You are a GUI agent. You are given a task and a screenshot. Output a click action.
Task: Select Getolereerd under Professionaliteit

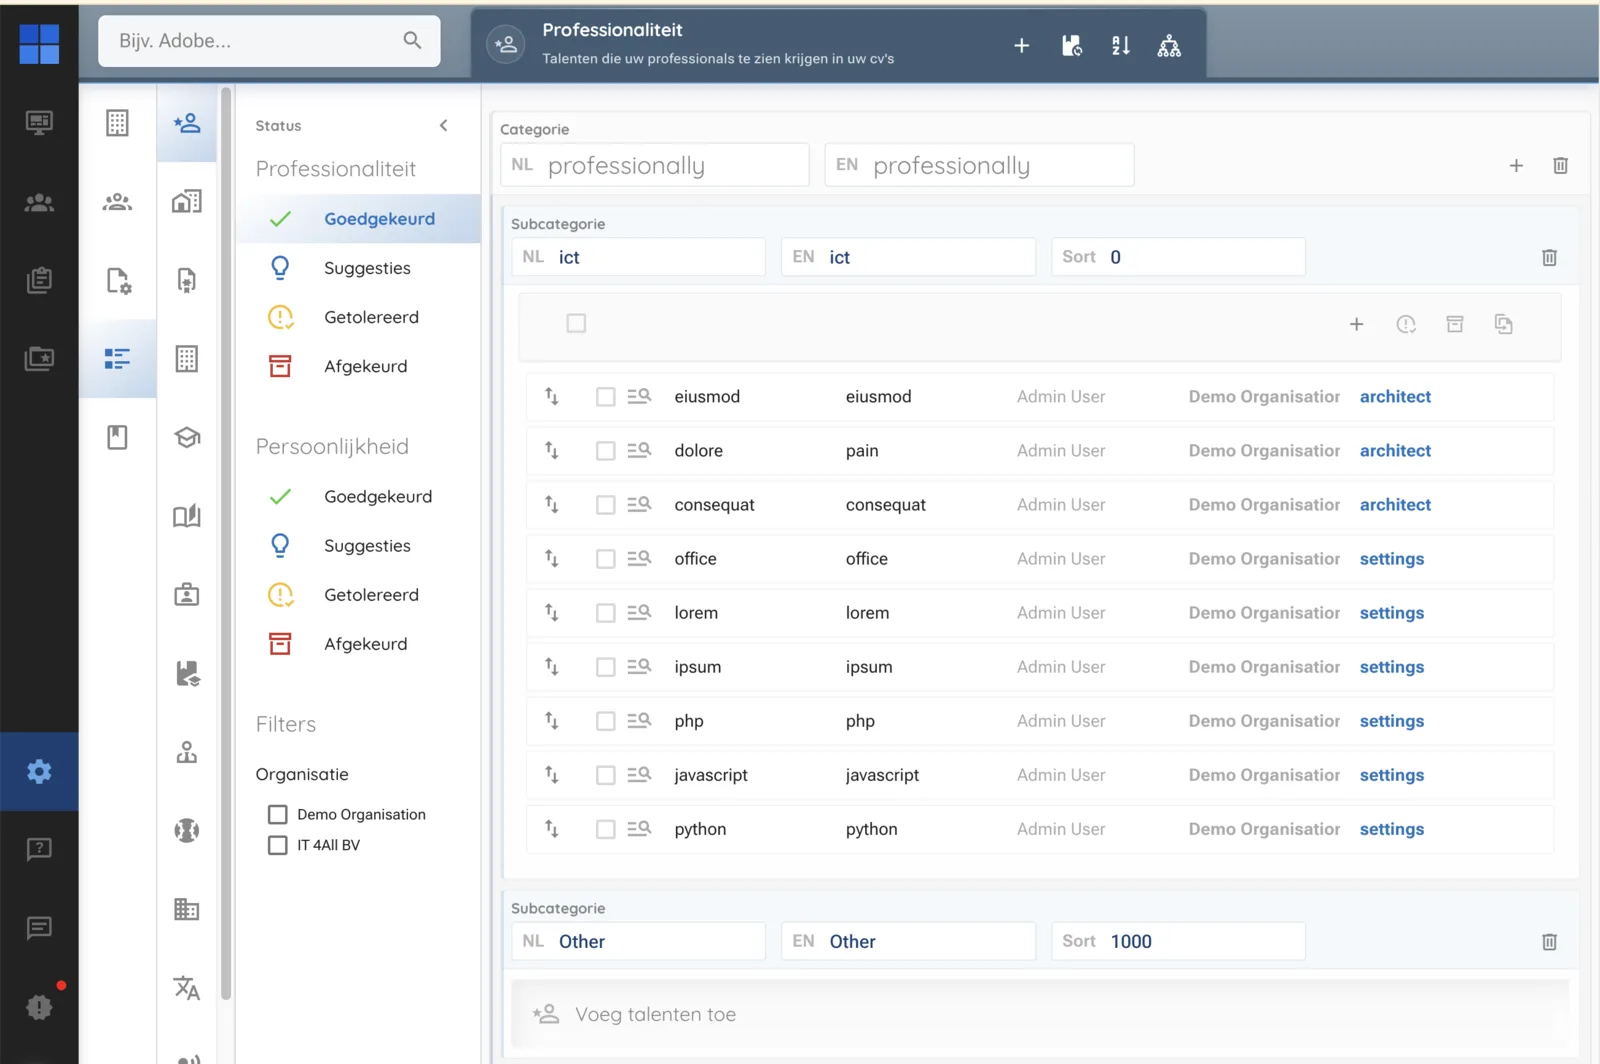pos(359,317)
